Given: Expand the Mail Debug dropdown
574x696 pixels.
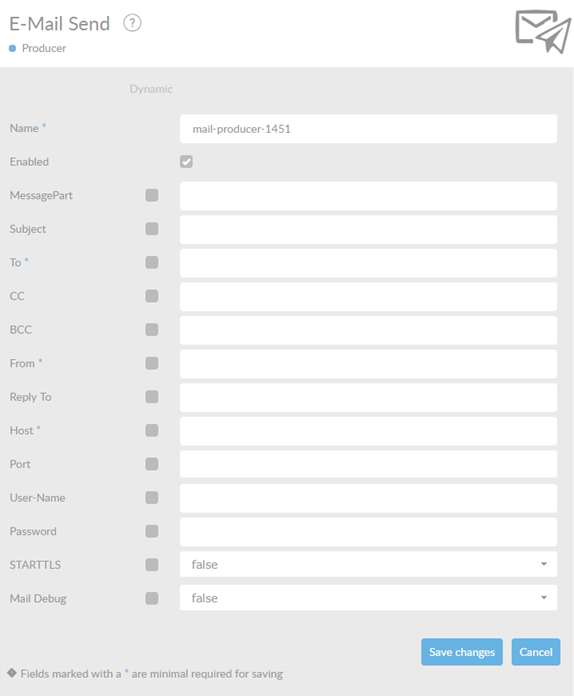Looking at the screenshot, I should (368, 598).
